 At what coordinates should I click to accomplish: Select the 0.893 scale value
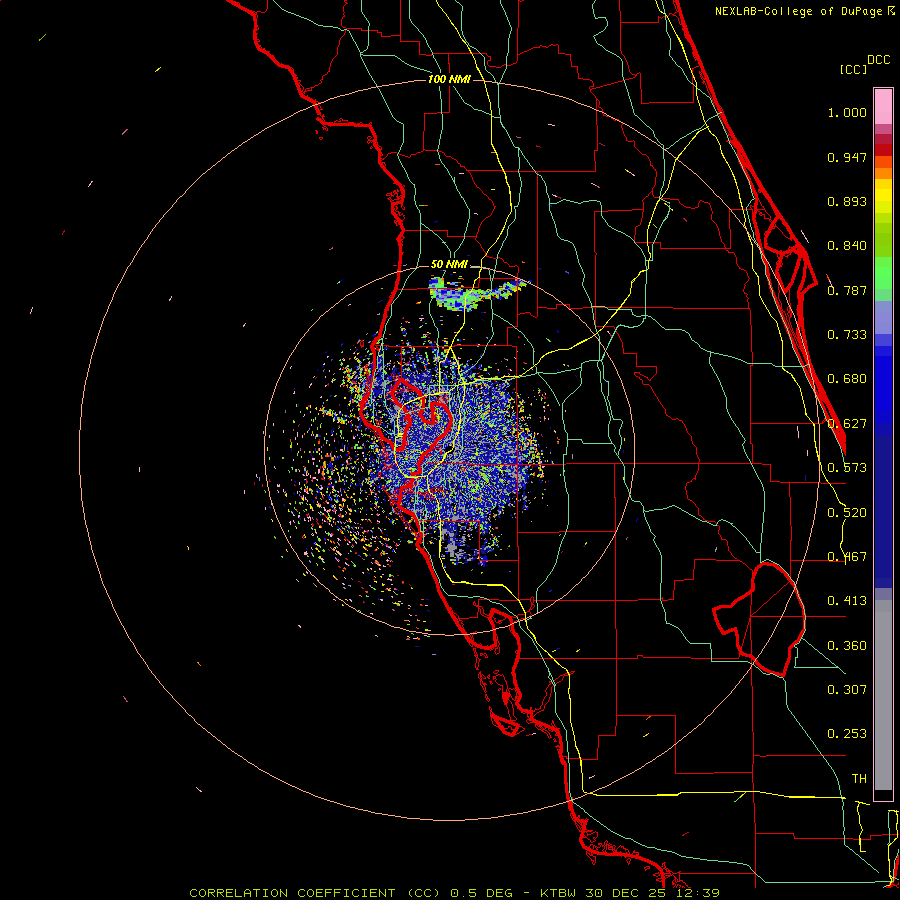tap(847, 201)
